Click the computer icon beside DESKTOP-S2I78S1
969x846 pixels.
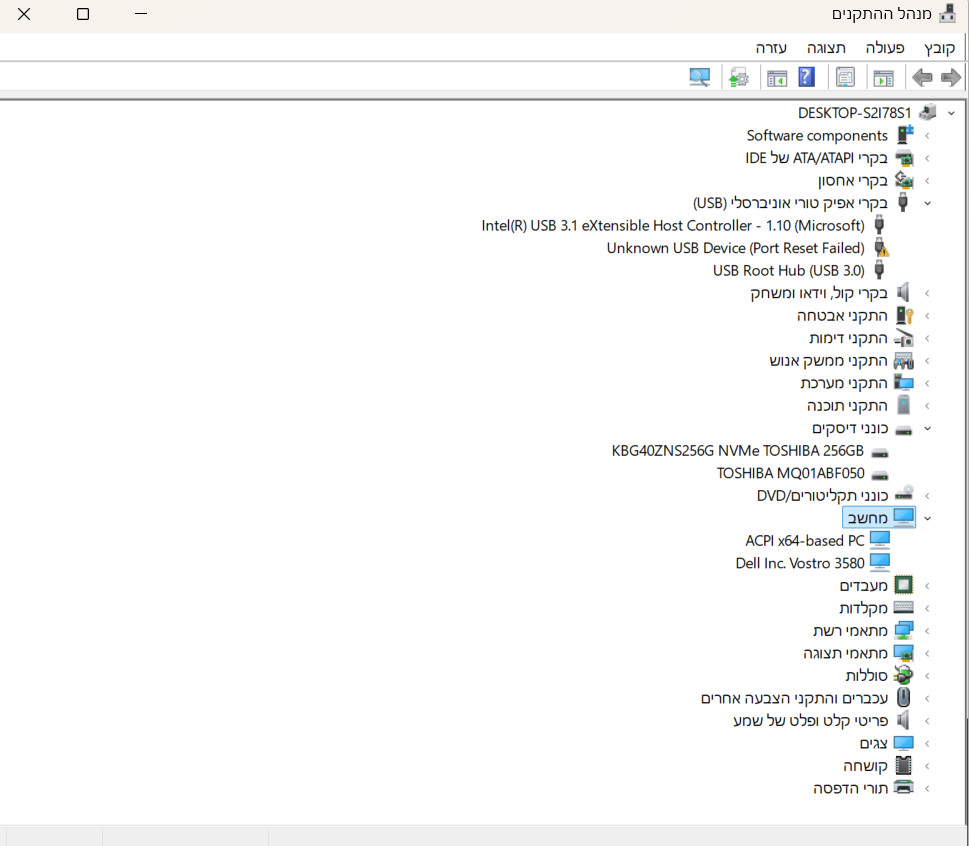point(928,112)
